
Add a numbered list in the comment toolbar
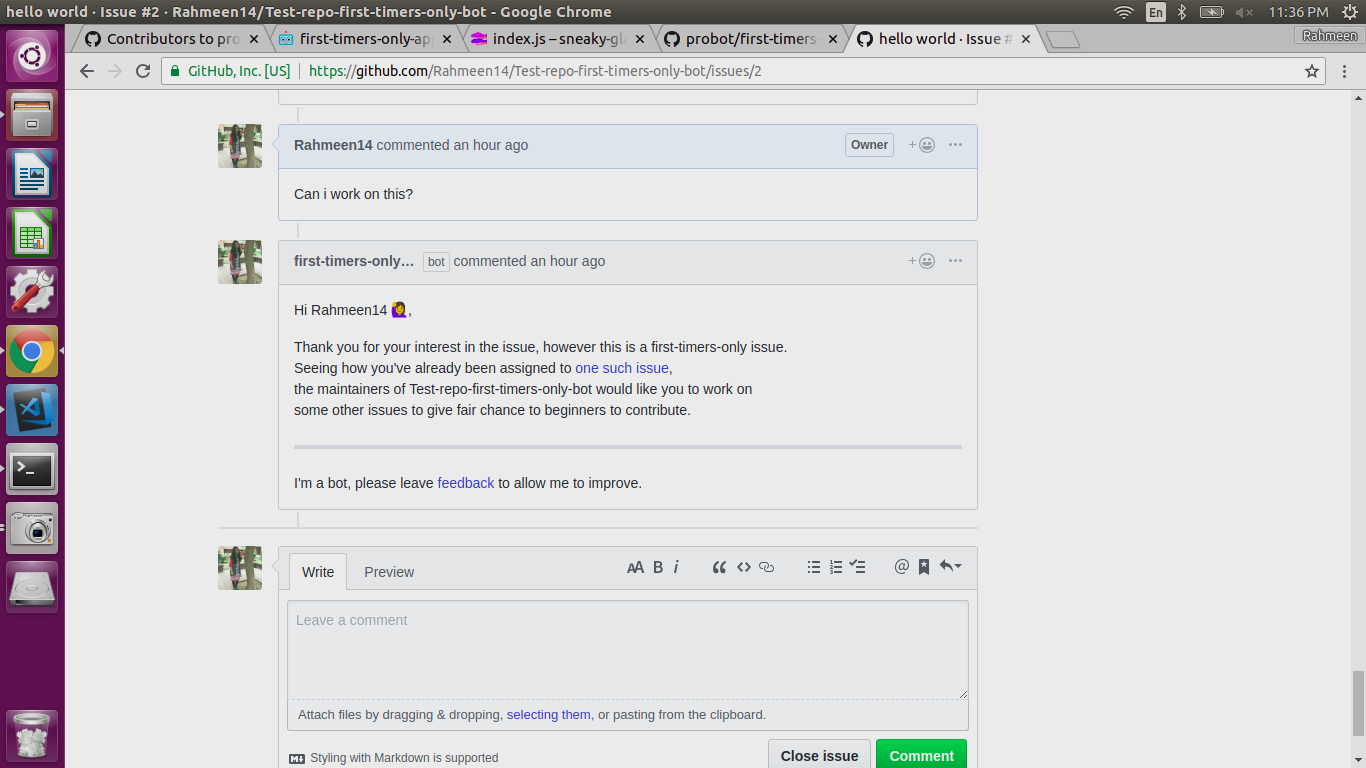836,567
